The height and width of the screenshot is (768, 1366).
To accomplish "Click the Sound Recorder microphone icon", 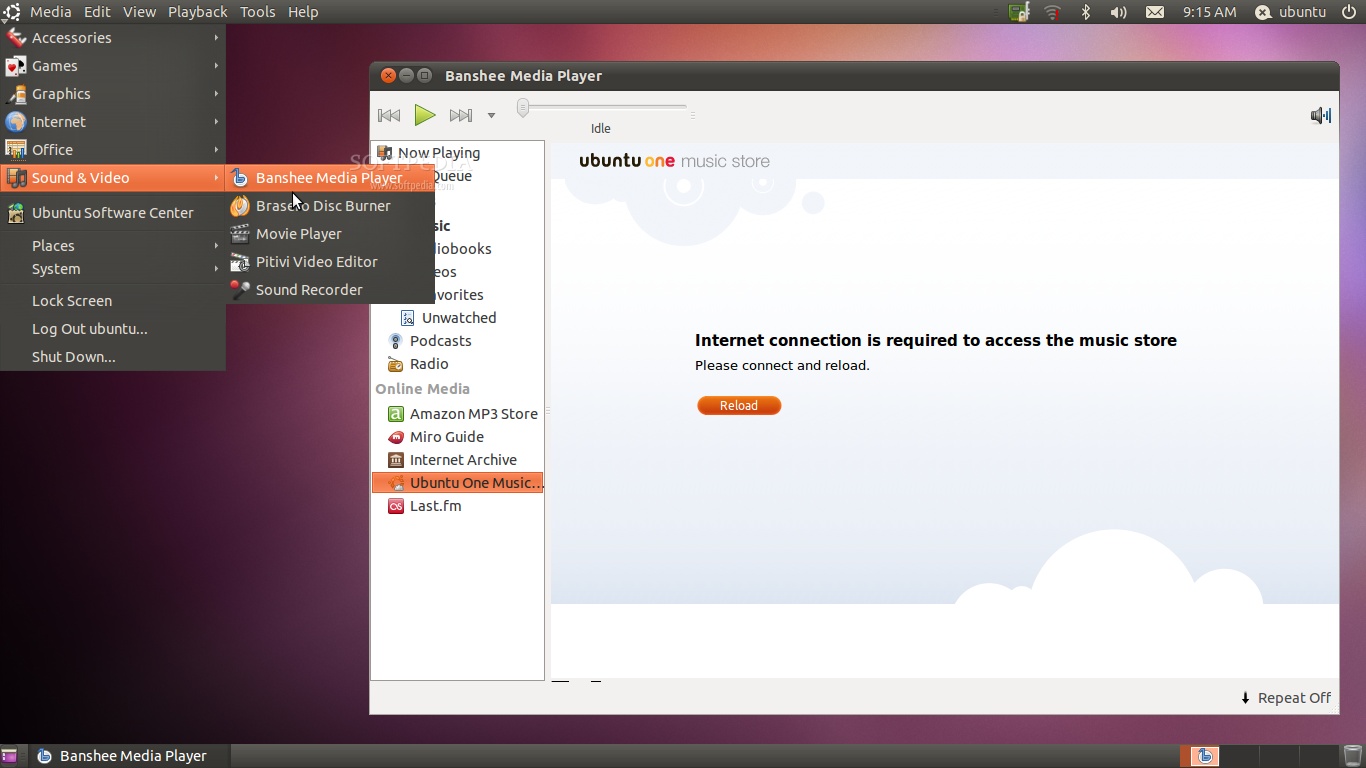I will pyautogui.click(x=240, y=290).
